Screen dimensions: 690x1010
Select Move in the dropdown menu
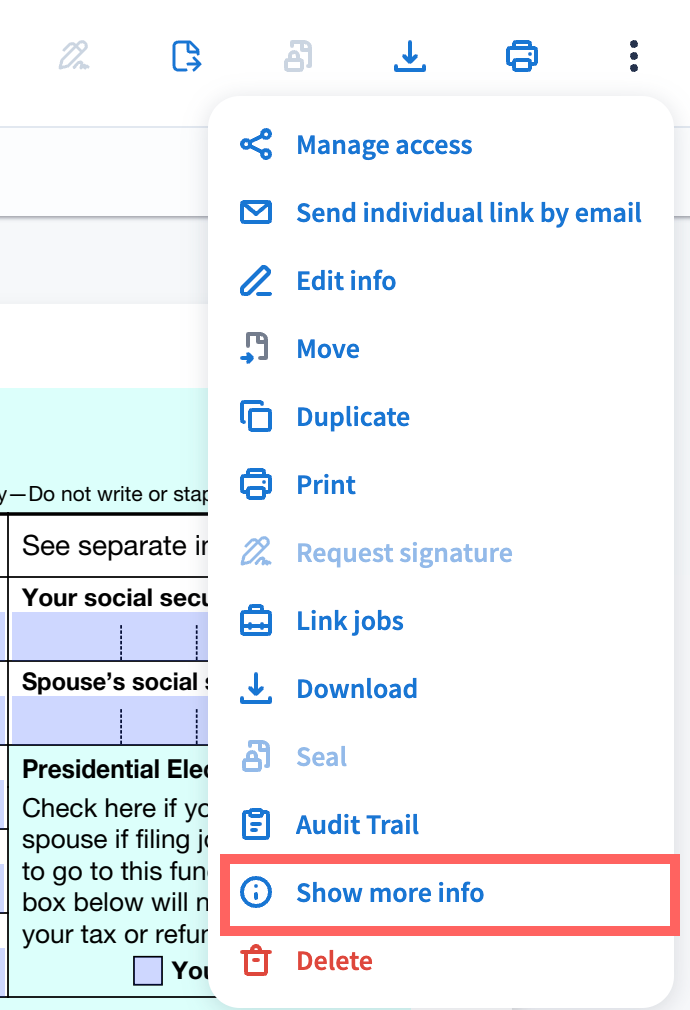click(328, 349)
